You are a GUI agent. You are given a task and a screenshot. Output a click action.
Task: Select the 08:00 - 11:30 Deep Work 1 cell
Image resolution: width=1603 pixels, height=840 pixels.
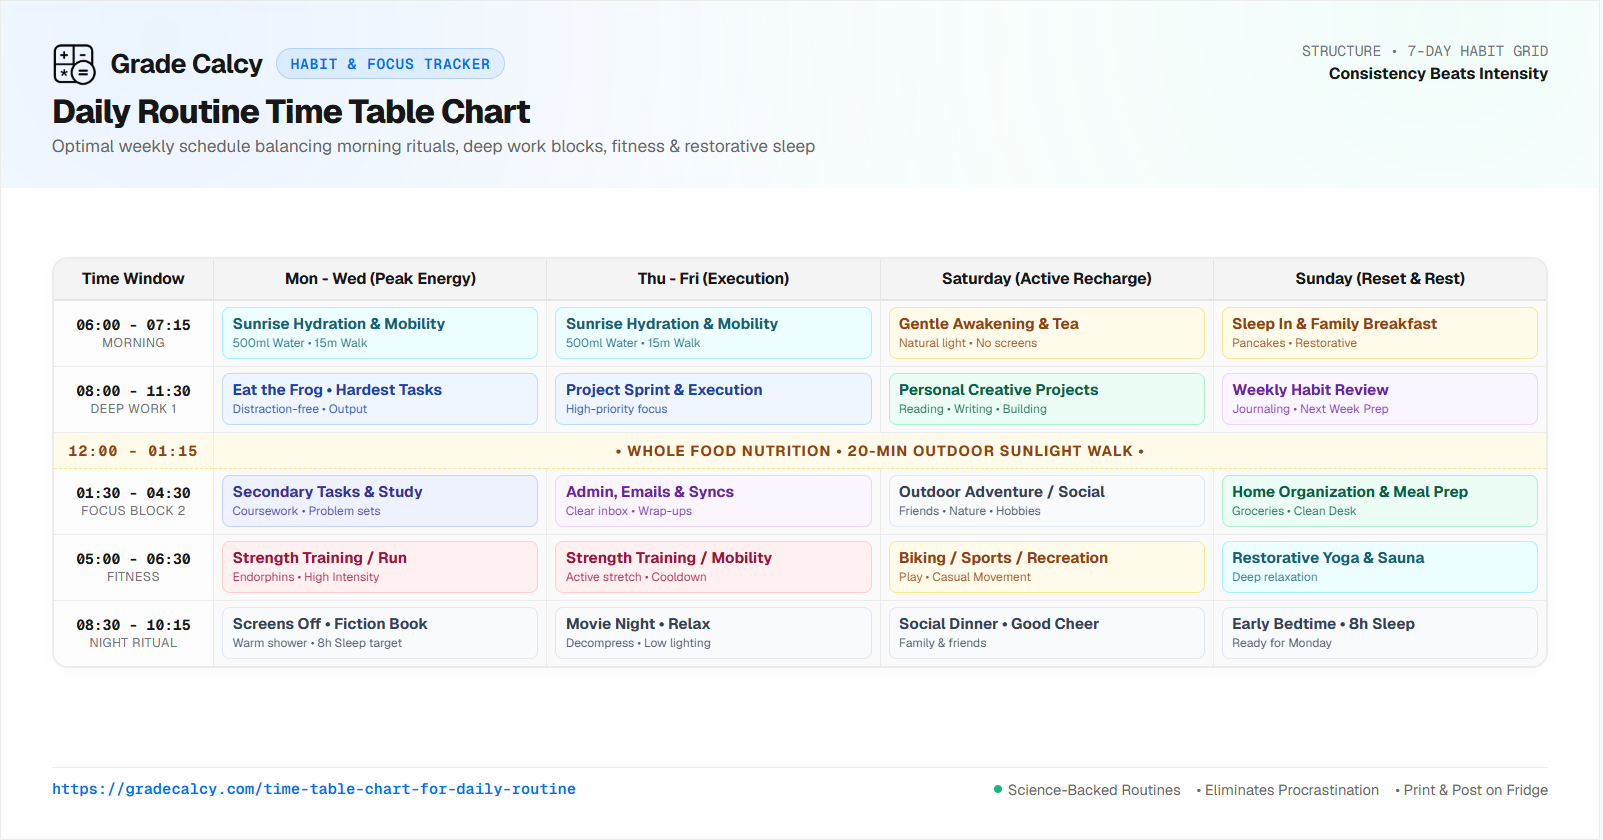(133, 399)
